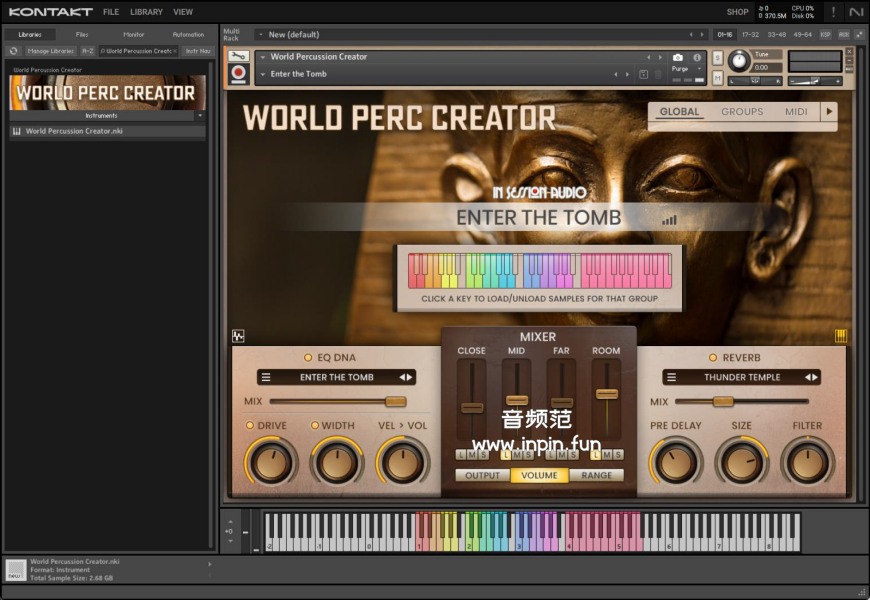
Task: Toggle the REVERB power light
Action: pos(712,358)
